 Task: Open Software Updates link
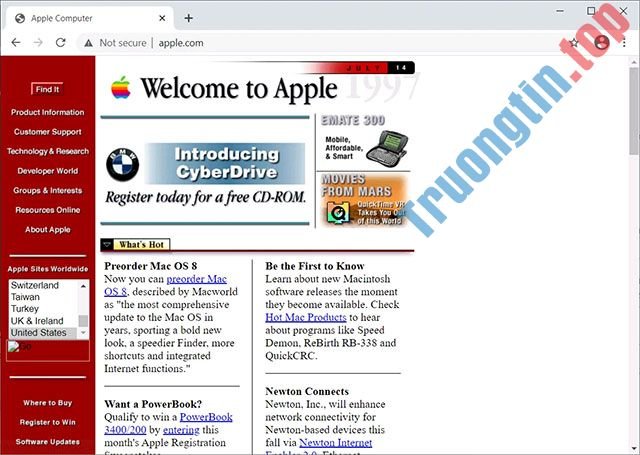[48, 442]
